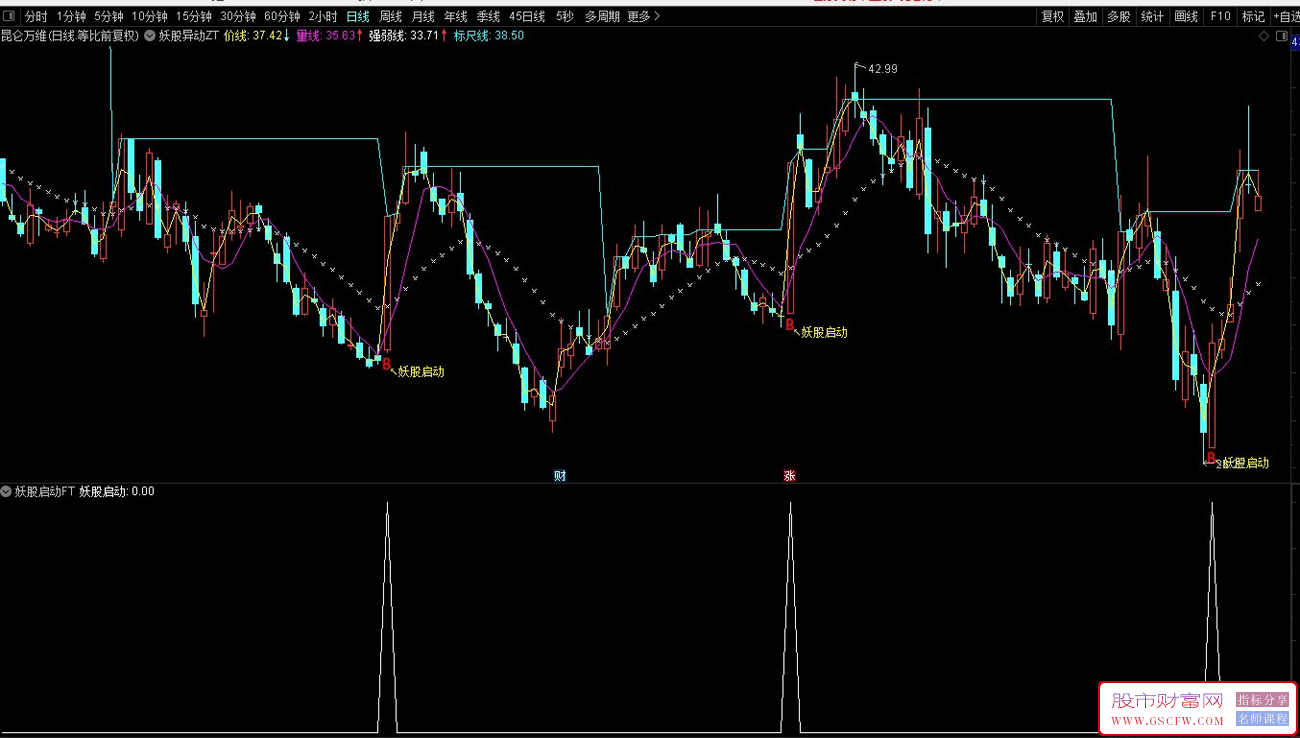Select the 2小时 period
This screenshot has height=738, width=1300.
[x=322, y=16]
